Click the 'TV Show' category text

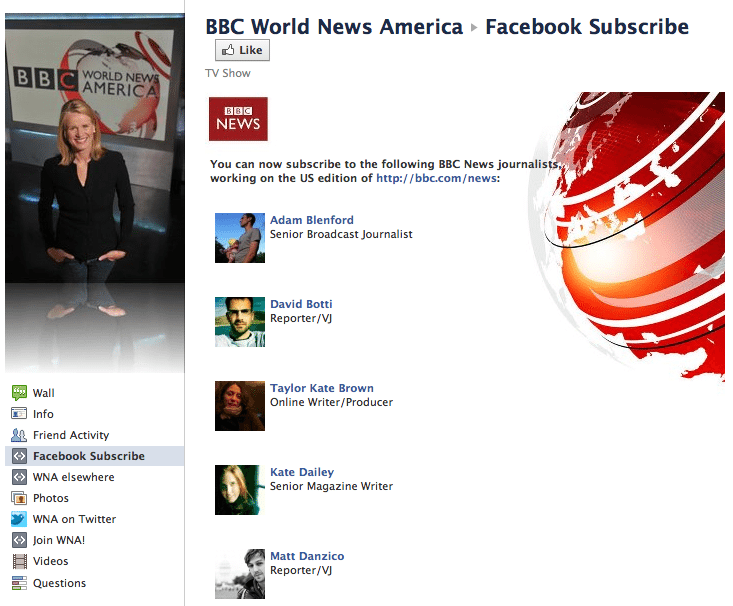(228, 73)
